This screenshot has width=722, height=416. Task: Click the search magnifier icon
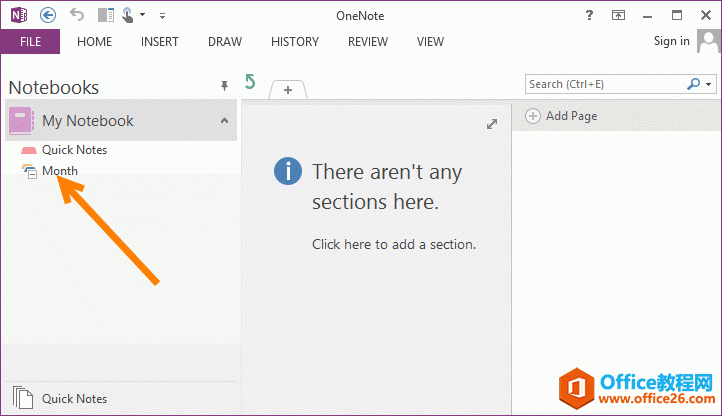coord(693,84)
